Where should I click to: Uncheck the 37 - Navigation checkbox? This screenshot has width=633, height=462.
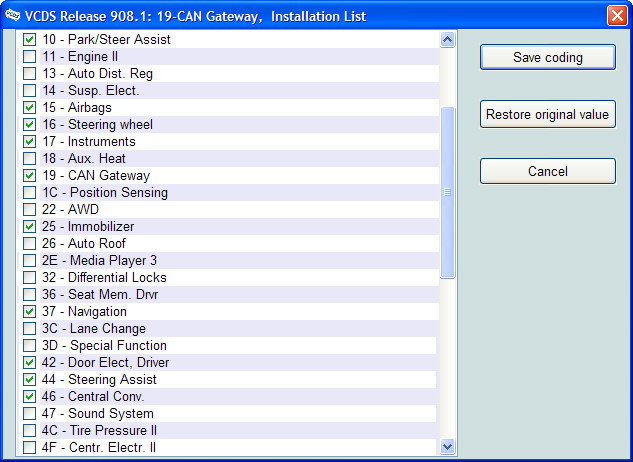click(29, 311)
